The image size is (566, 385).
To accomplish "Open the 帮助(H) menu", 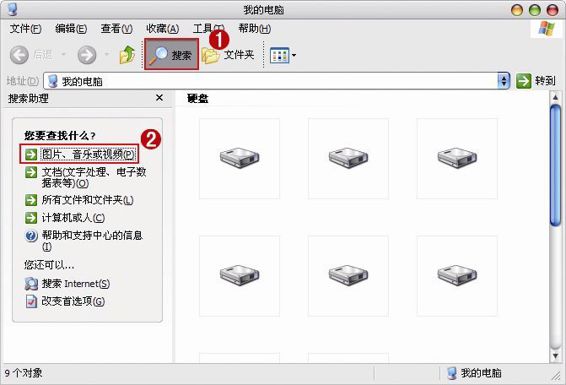I will click(254, 29).
